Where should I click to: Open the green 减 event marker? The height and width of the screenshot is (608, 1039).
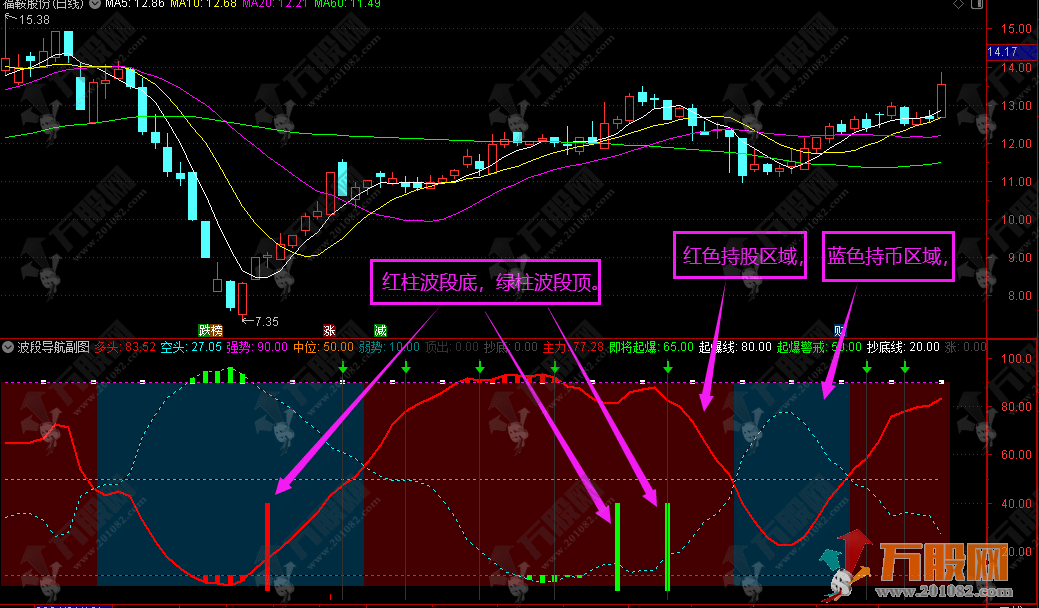pos(380,330)
